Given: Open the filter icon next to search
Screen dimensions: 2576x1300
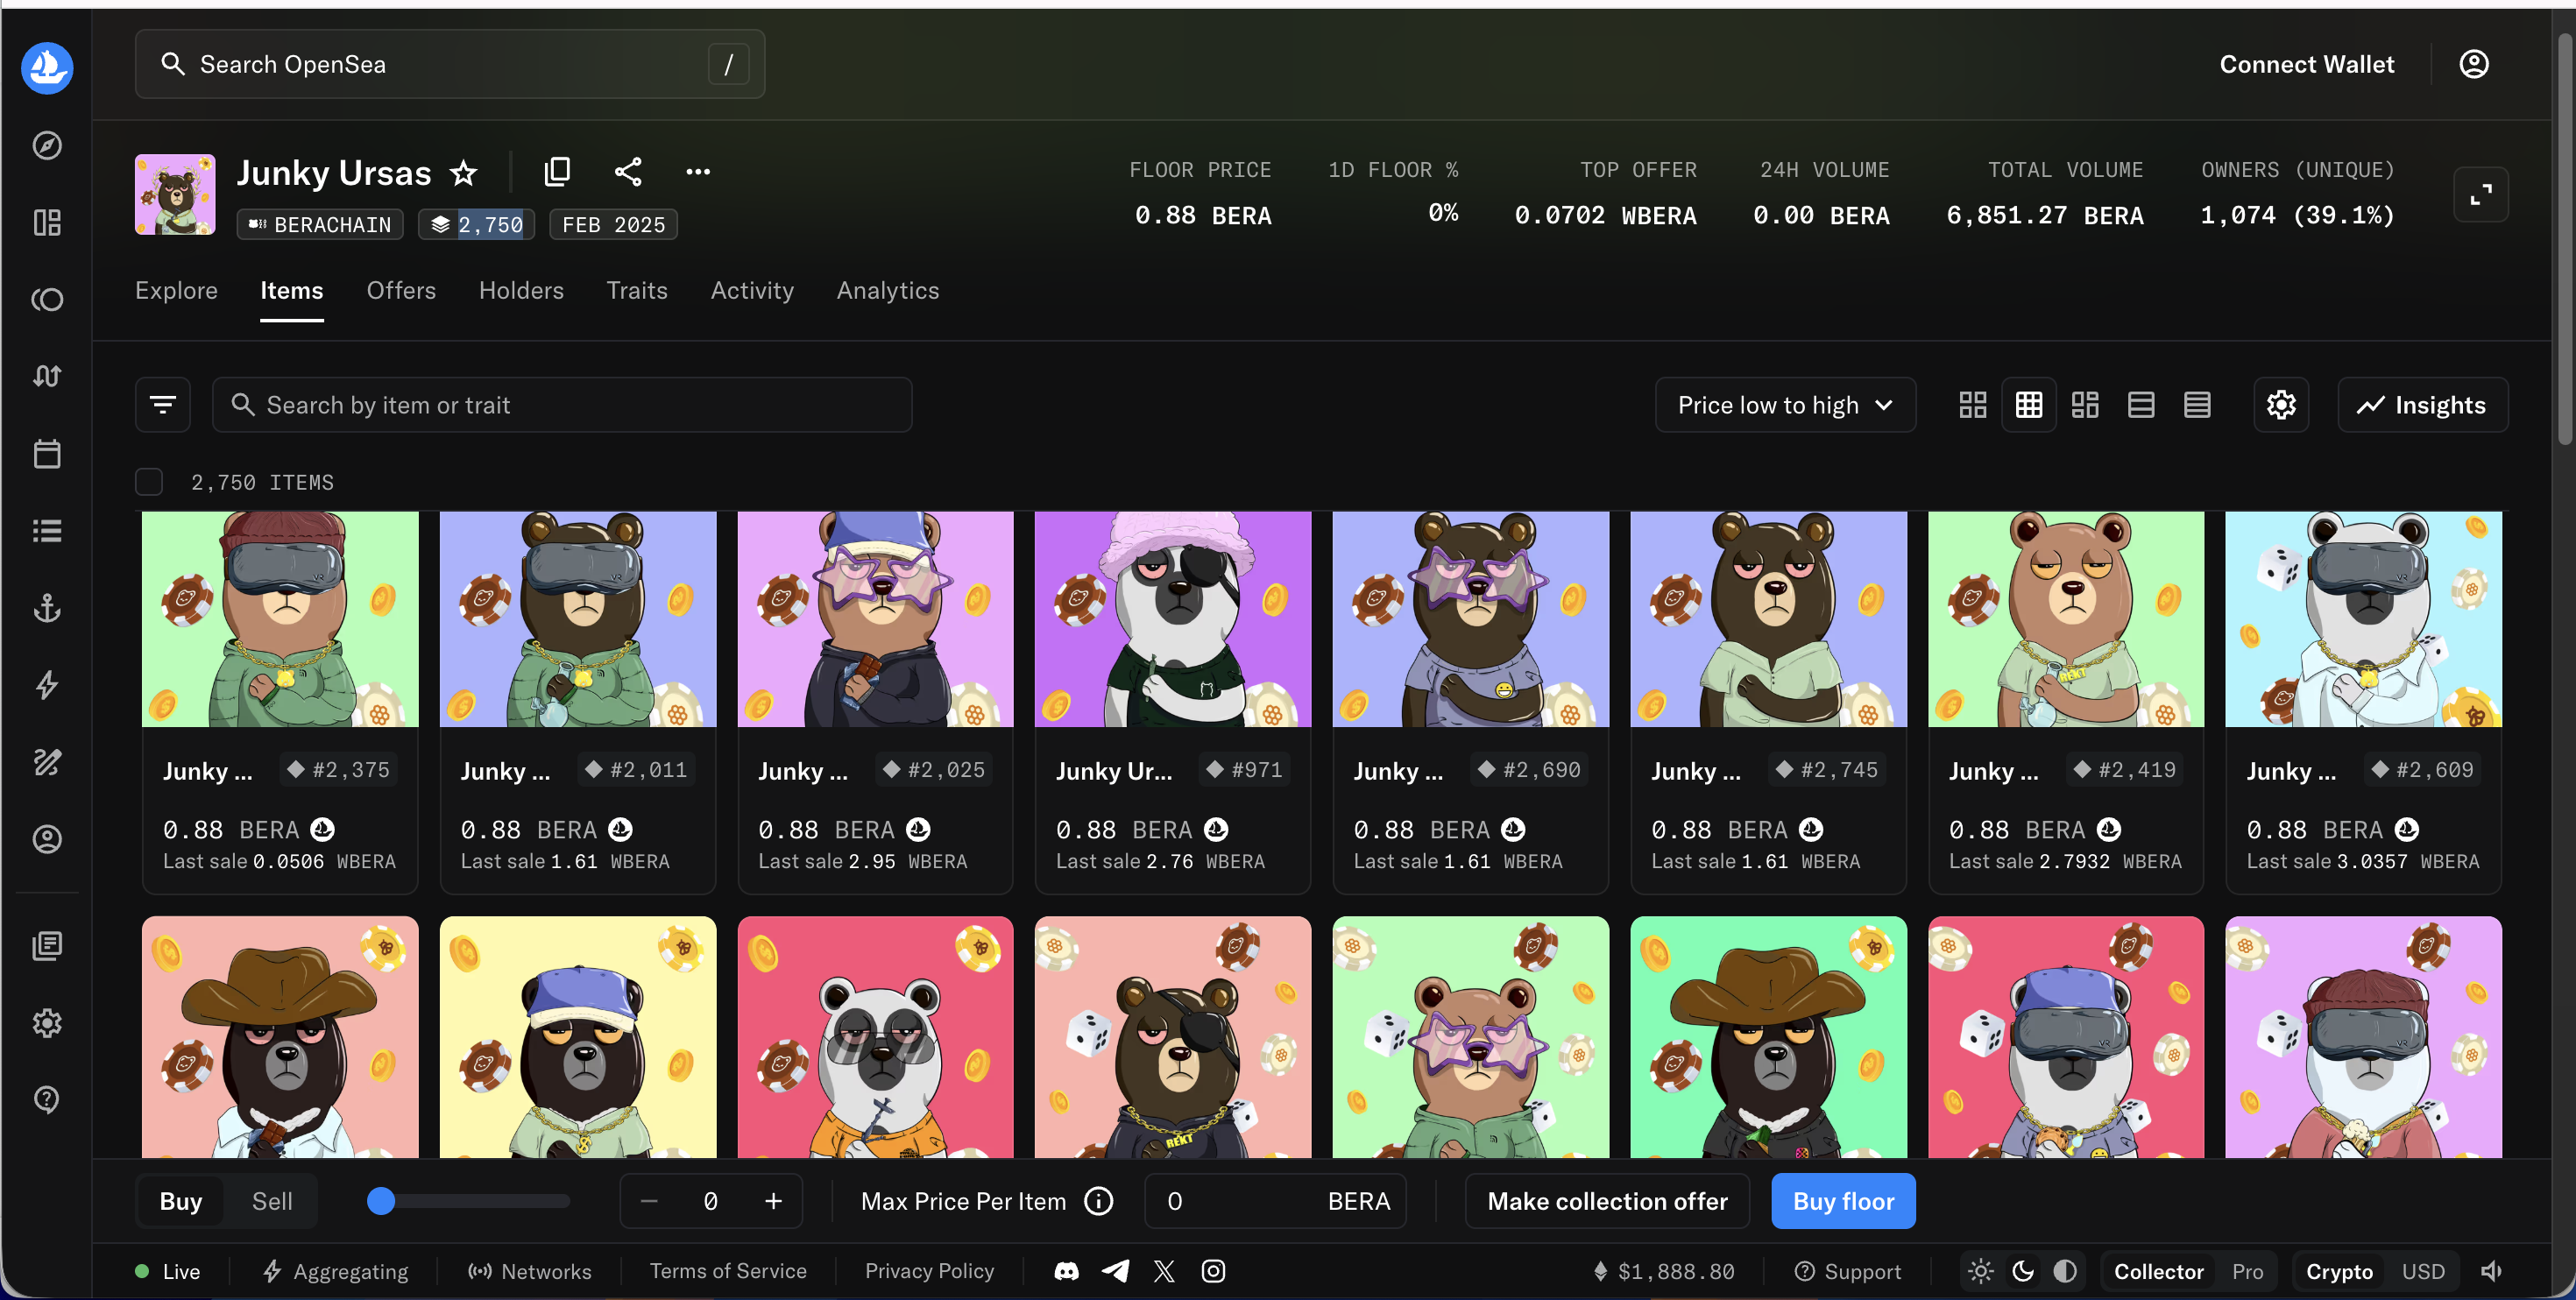Looking at the screenshot, I should click(163, 405).
